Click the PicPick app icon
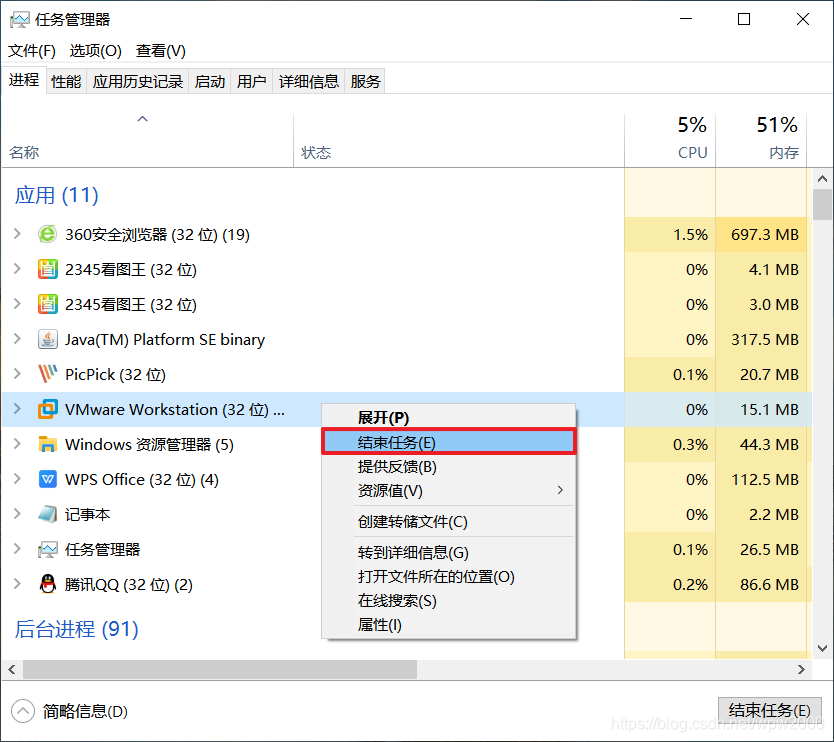 click(x=47, y=374)
